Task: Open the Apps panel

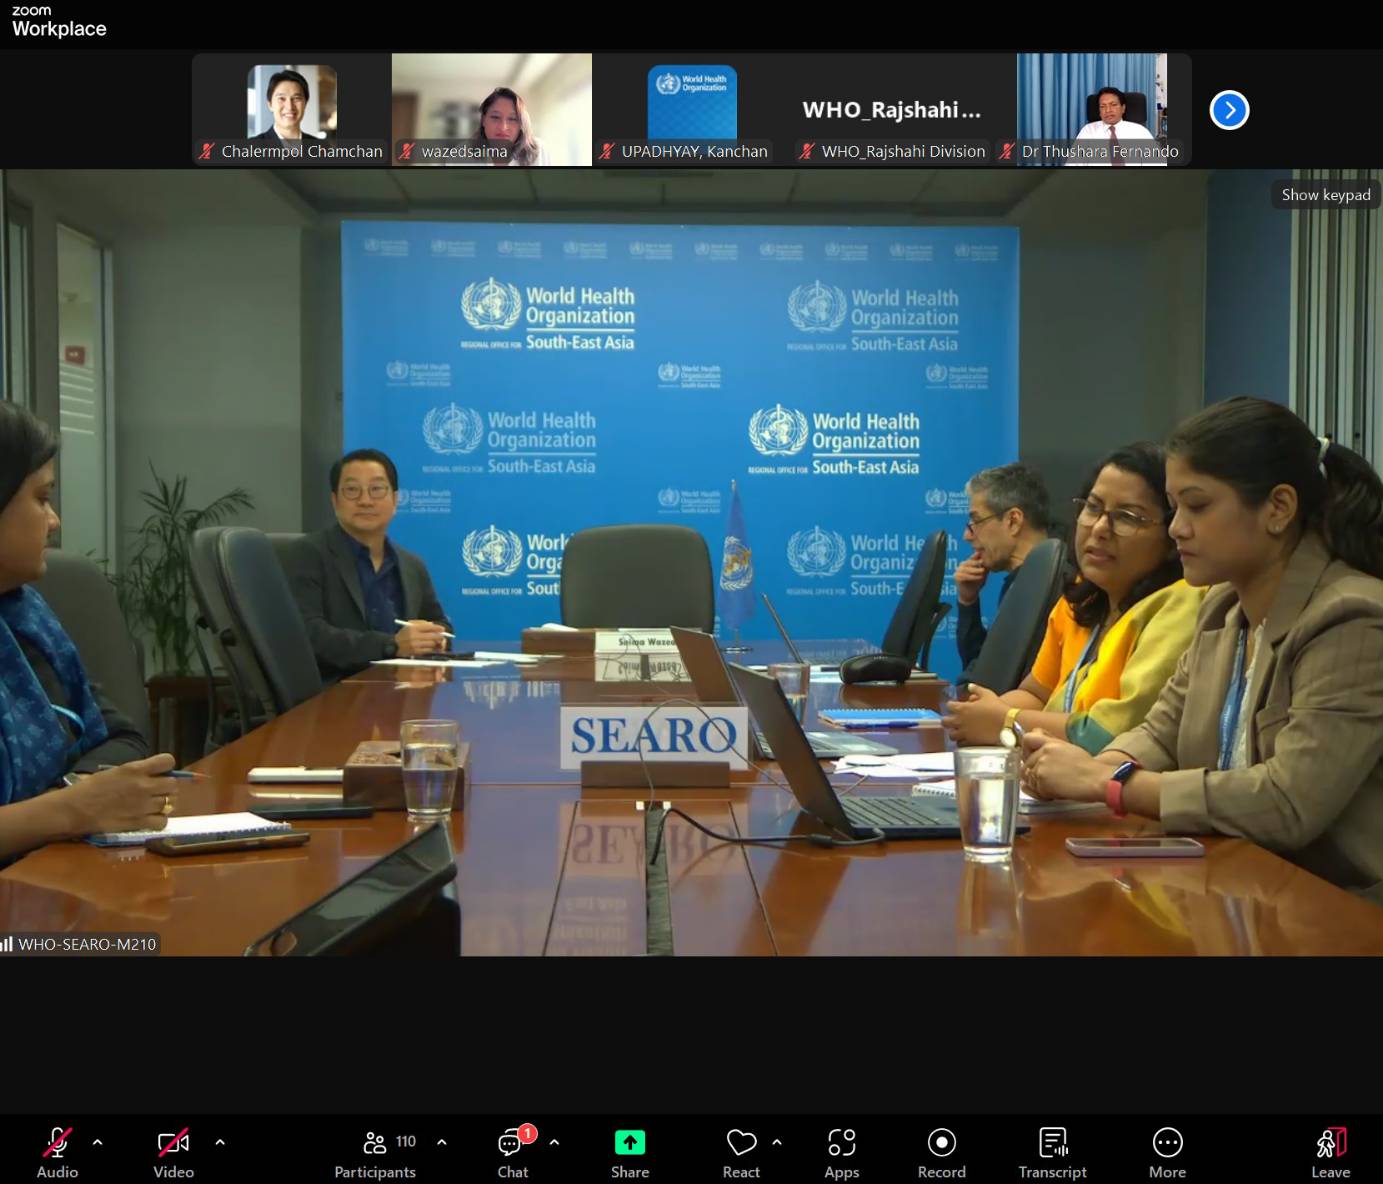Action: [x=841, y=1152]
